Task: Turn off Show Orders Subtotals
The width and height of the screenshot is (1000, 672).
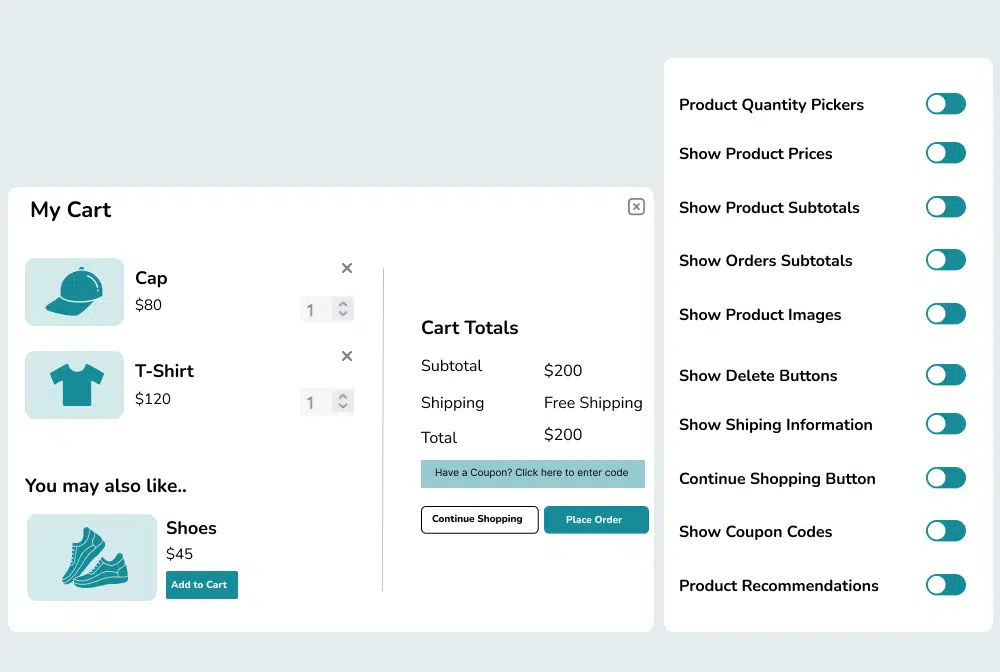Action: pyautogui.click(x=945, y=260)
